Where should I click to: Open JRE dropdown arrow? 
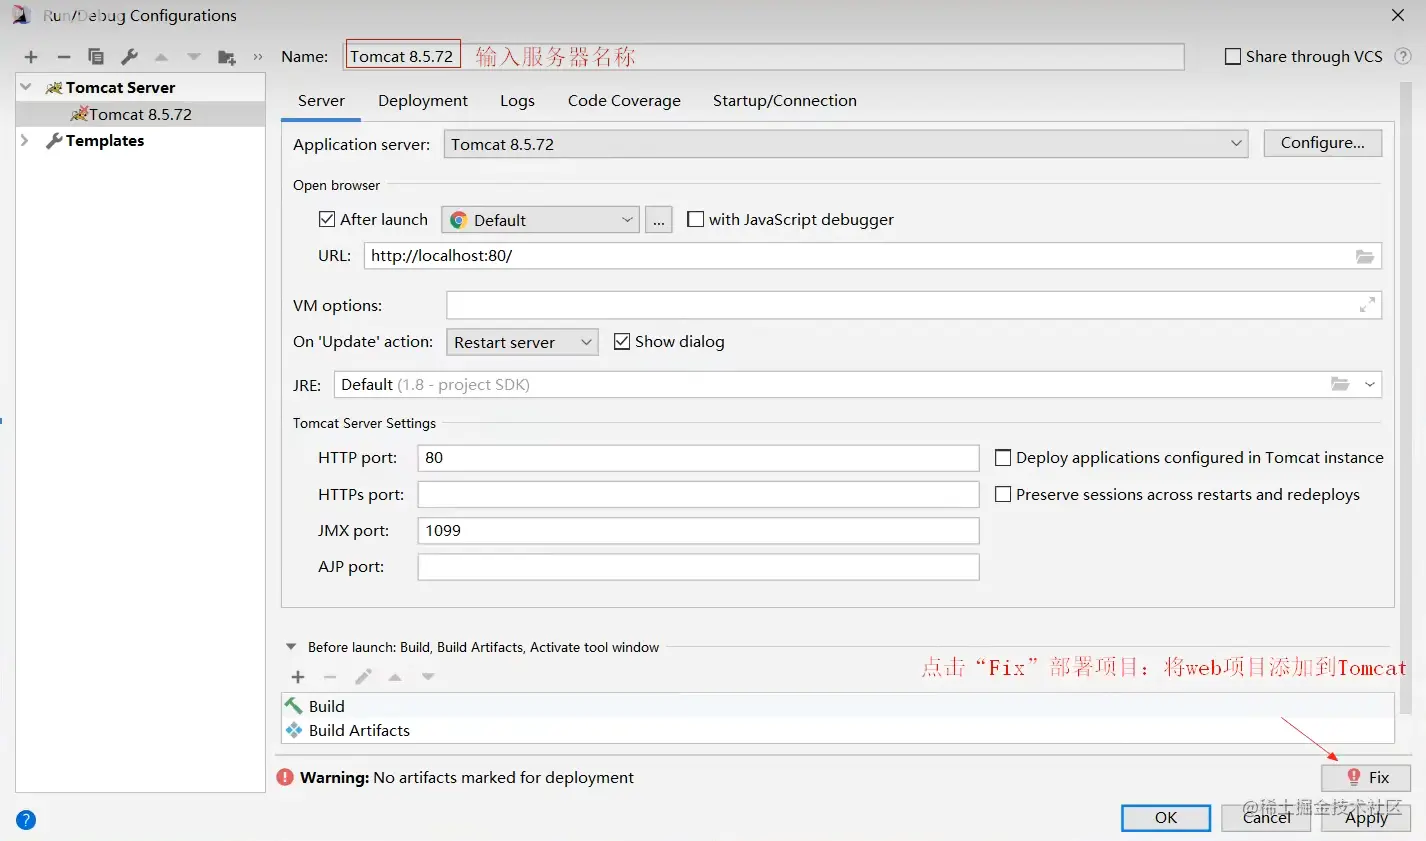(x=1370, y=384)
